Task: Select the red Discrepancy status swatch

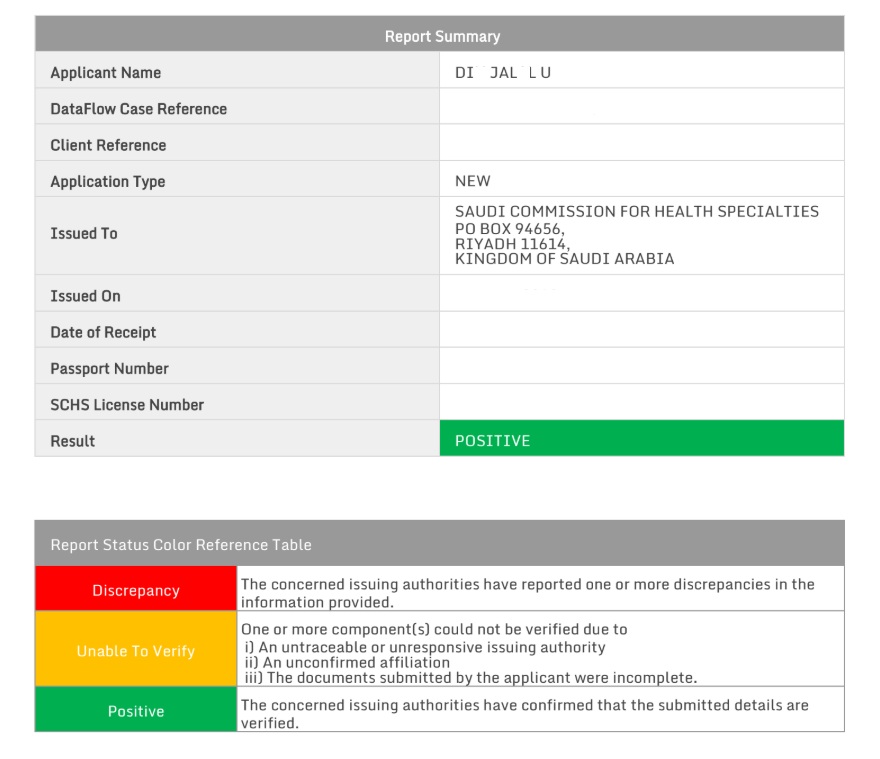Action: [x=135, y=590]
